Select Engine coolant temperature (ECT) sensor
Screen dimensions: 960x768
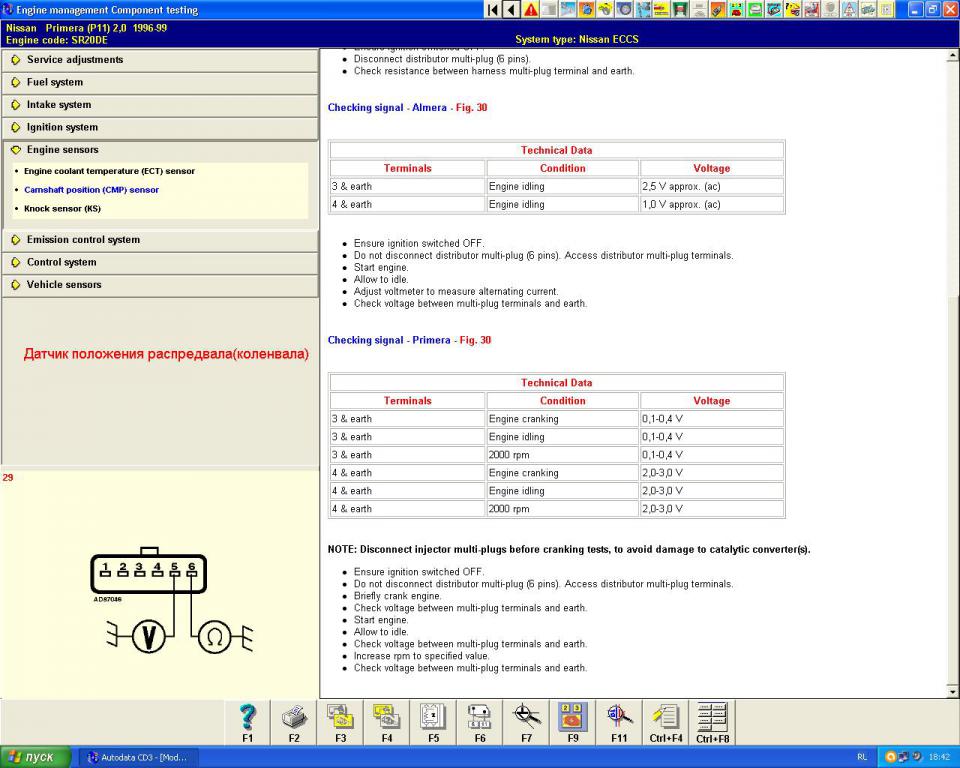(109, 171)
